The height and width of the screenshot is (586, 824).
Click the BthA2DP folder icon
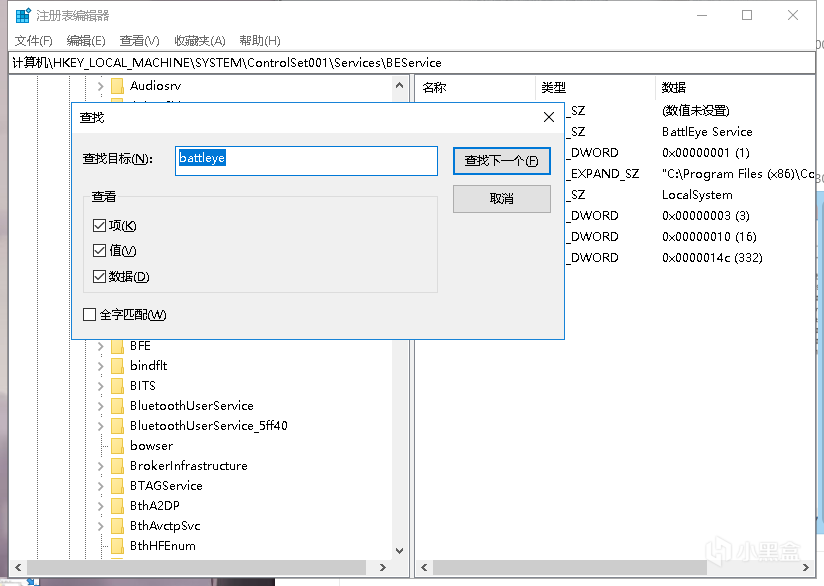point(117,506)
